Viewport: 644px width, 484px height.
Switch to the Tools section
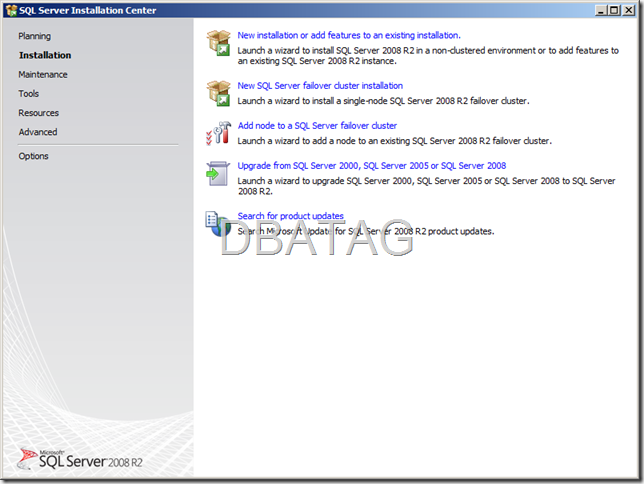click(x=28, y=94)
